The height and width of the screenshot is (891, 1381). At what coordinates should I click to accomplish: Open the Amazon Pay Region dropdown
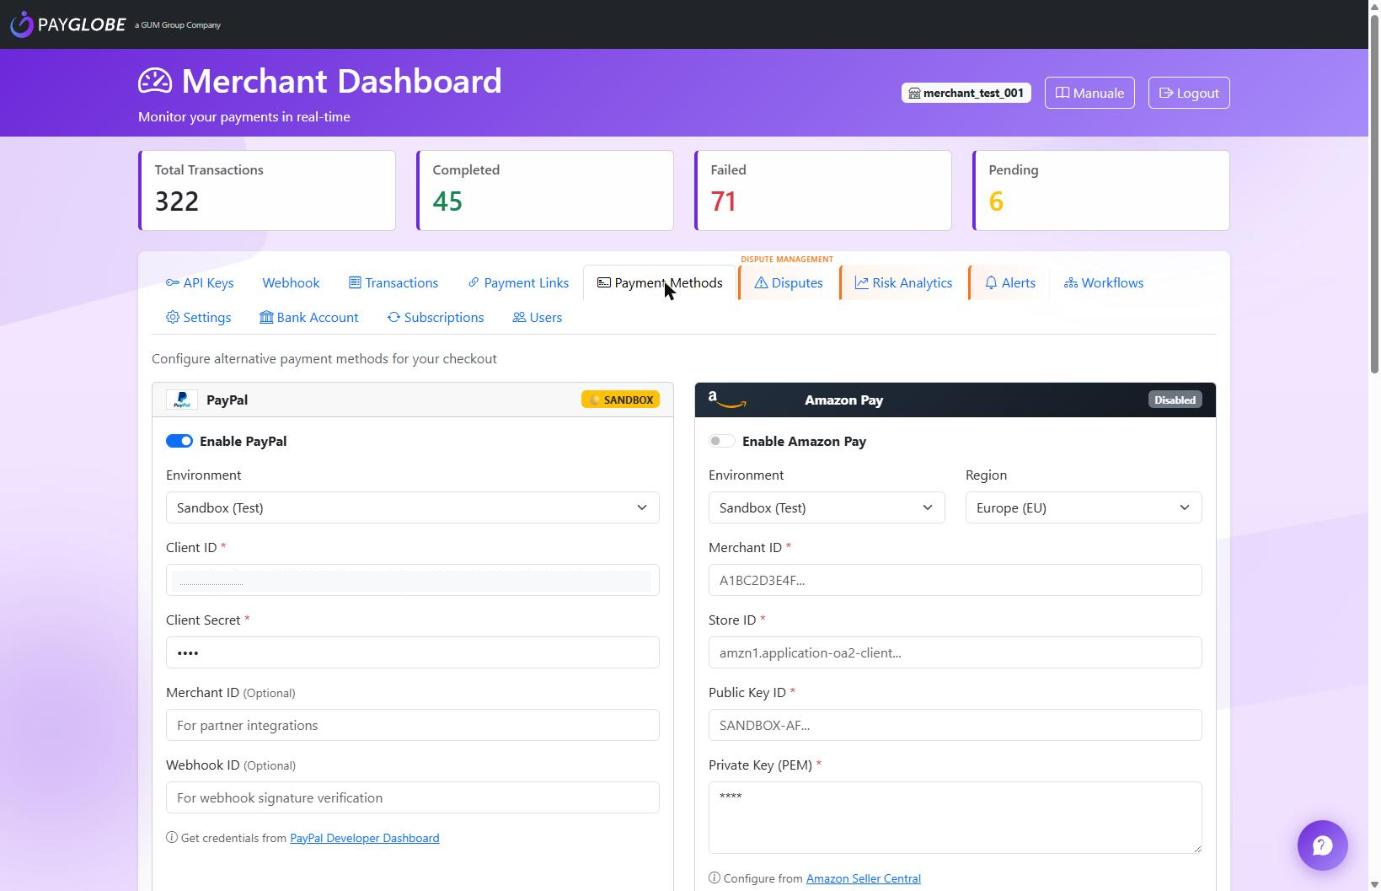click(x=1083, y=508)
